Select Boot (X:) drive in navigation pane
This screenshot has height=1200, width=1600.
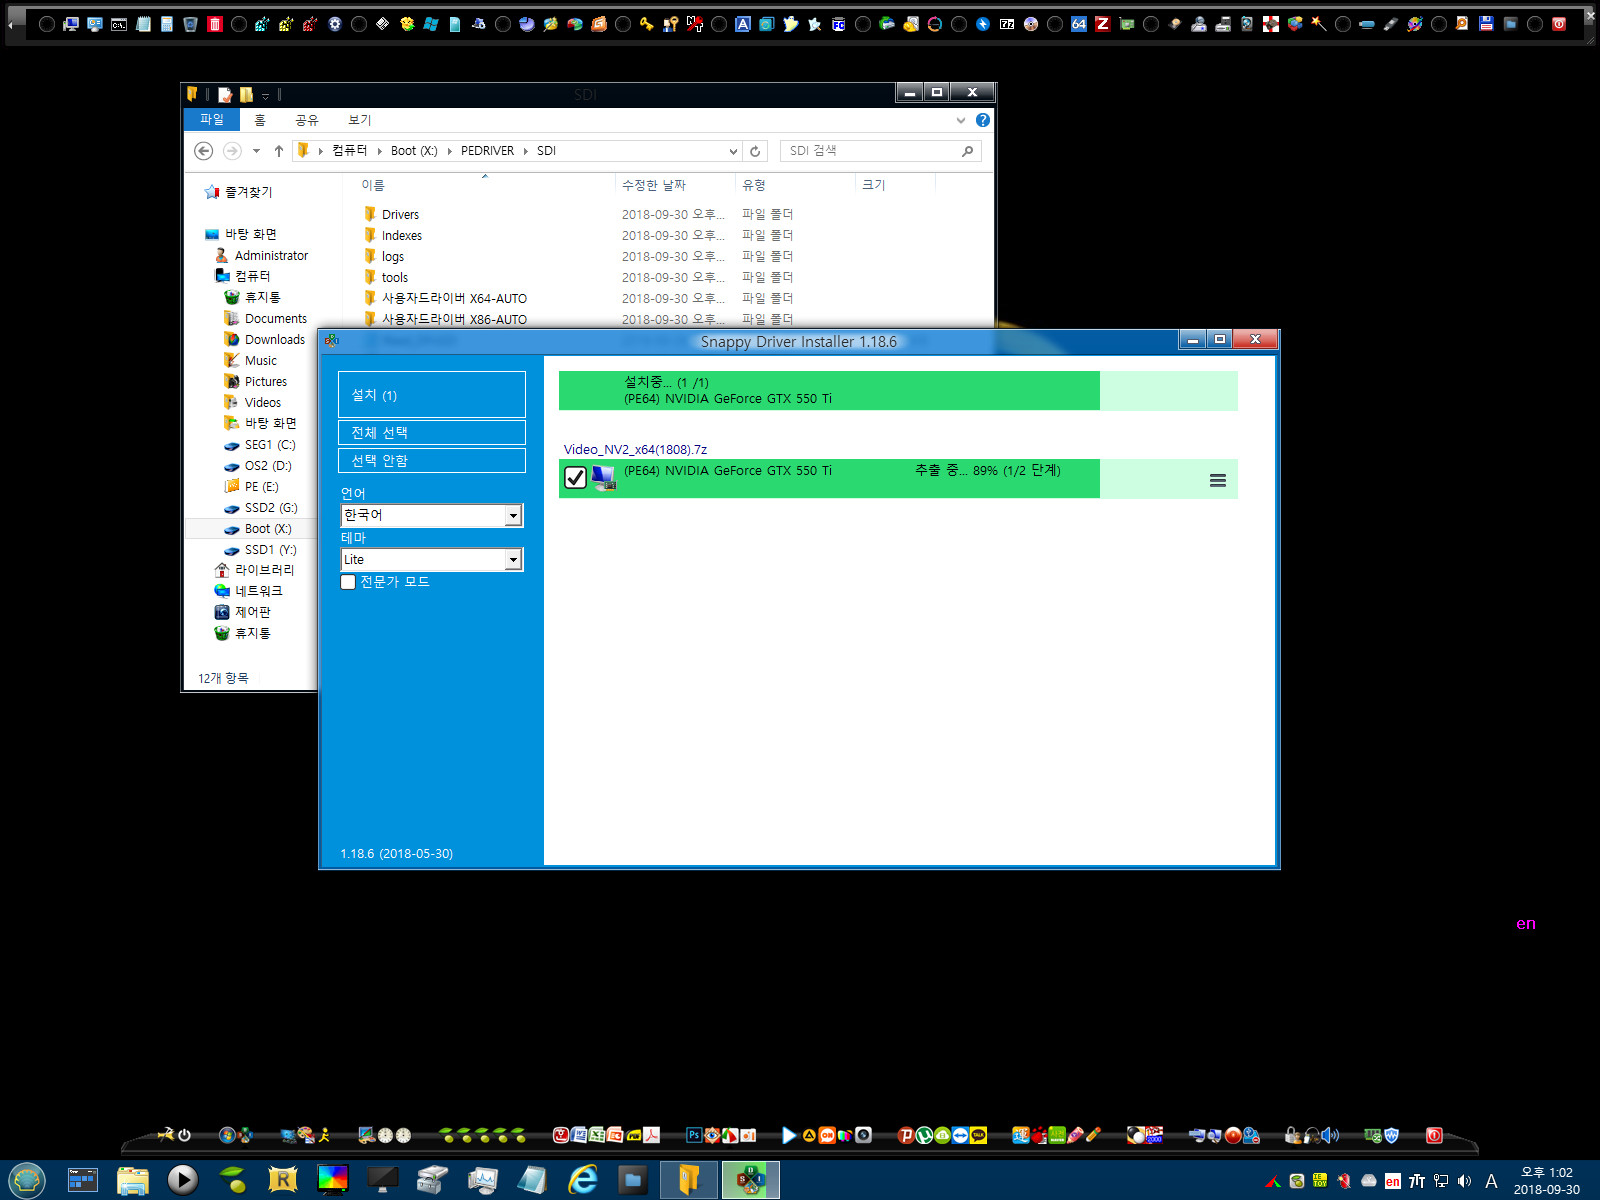pos(268,529)
